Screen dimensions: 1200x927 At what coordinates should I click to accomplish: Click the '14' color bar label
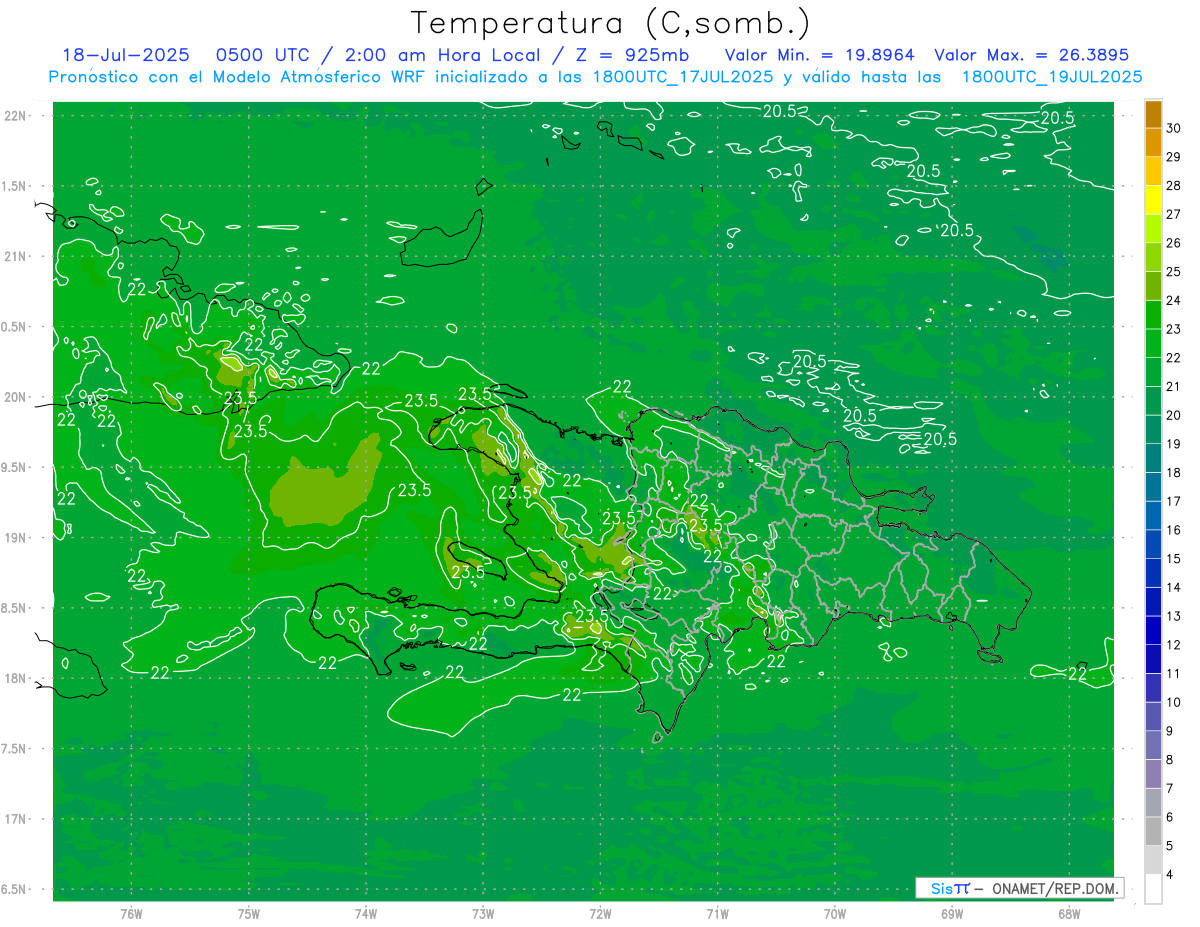coord(1174,587)
